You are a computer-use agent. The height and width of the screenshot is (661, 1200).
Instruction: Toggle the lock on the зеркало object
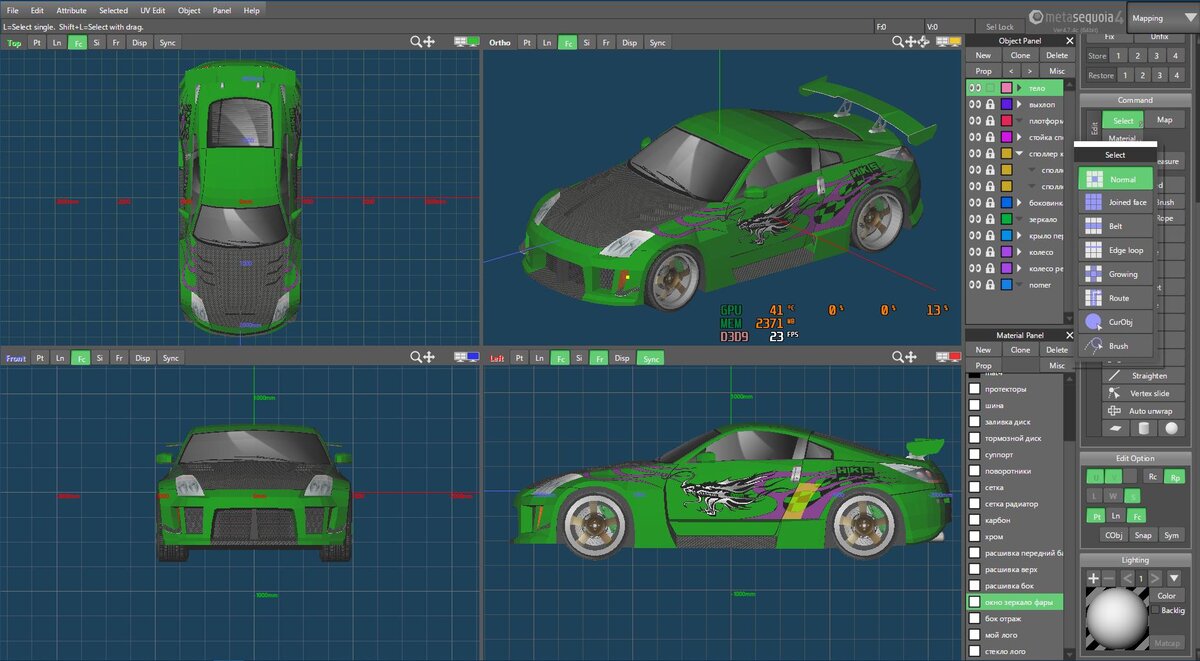pyautogui.click(x=990, y=219)
